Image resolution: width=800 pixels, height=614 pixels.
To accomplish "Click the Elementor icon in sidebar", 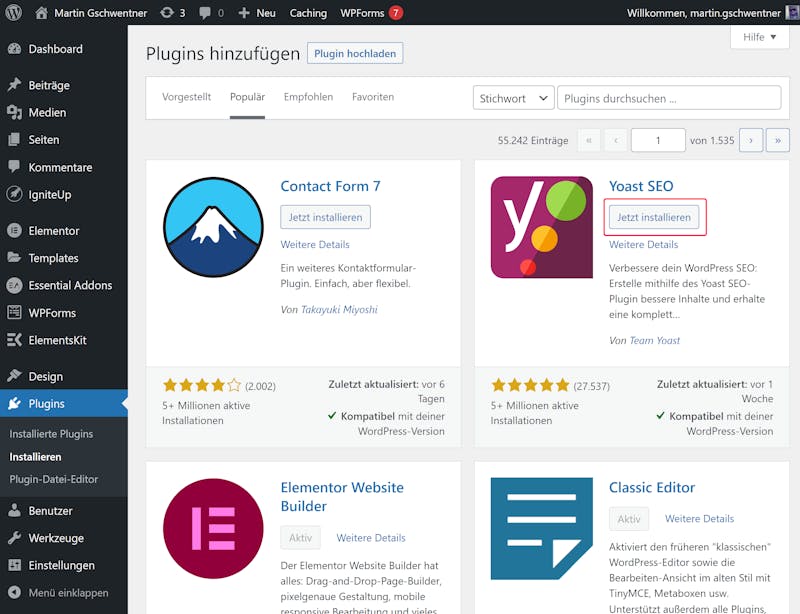I will point(14,231).
